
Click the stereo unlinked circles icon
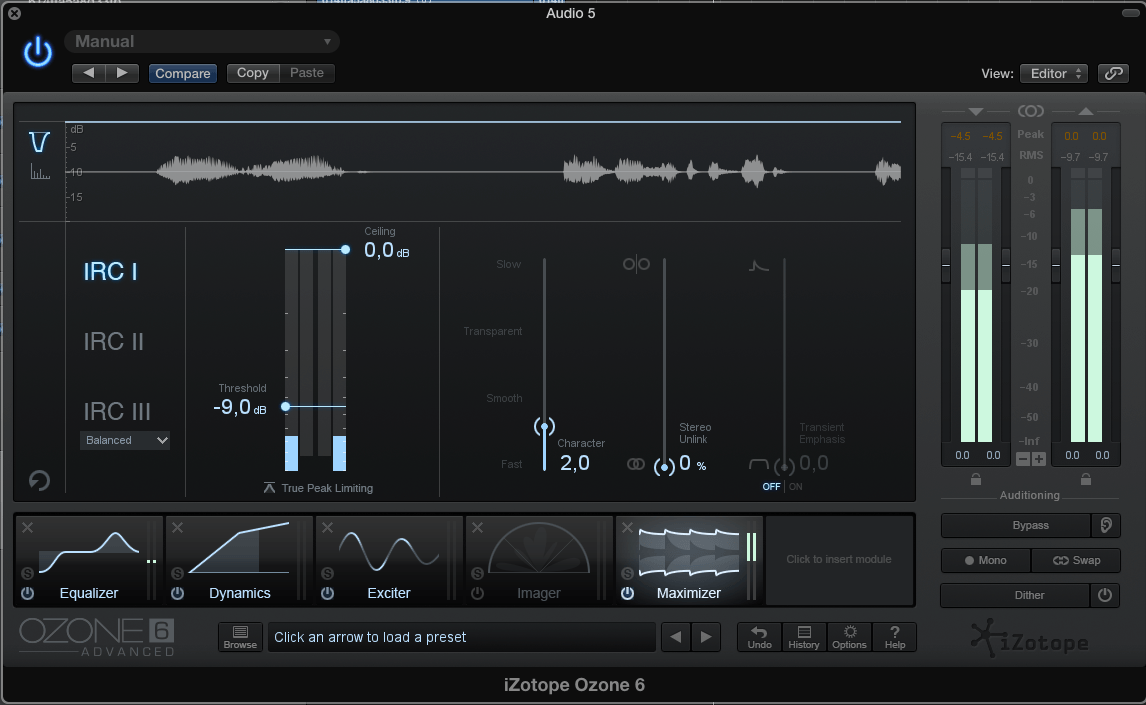[636, 264]
